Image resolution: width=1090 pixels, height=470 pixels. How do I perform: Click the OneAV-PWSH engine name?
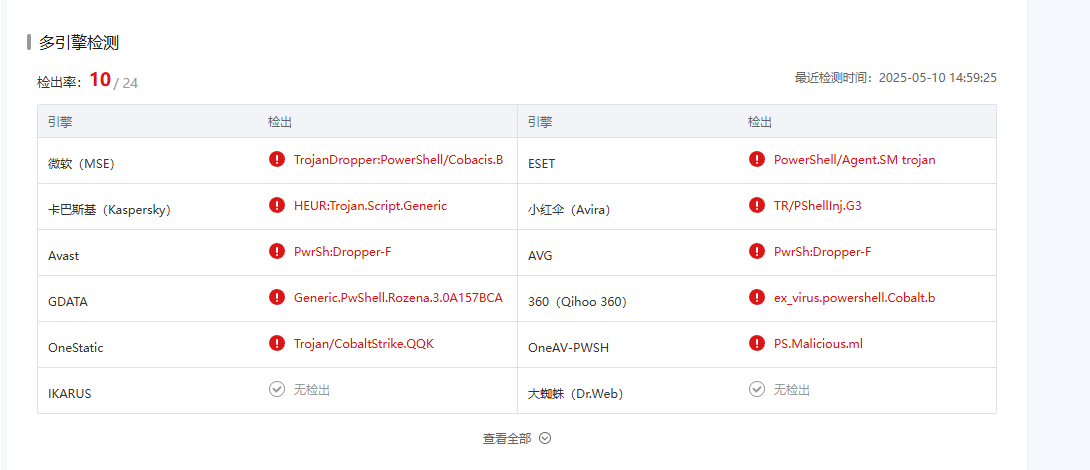pos(568,348)
